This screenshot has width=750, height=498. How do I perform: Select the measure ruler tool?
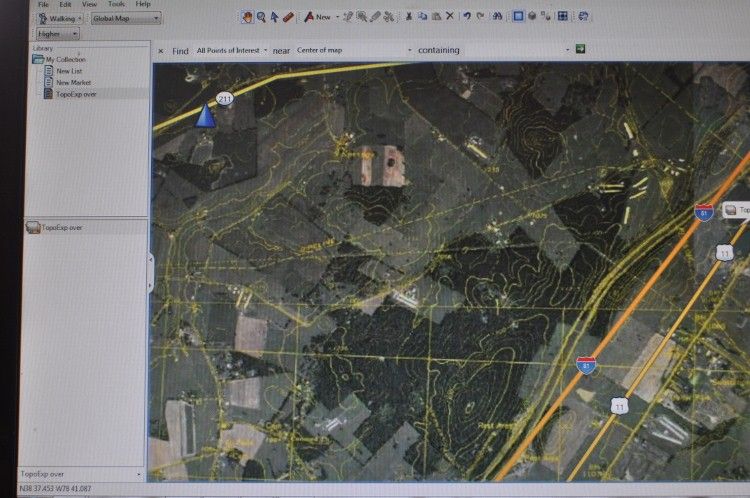click(288, 17)
